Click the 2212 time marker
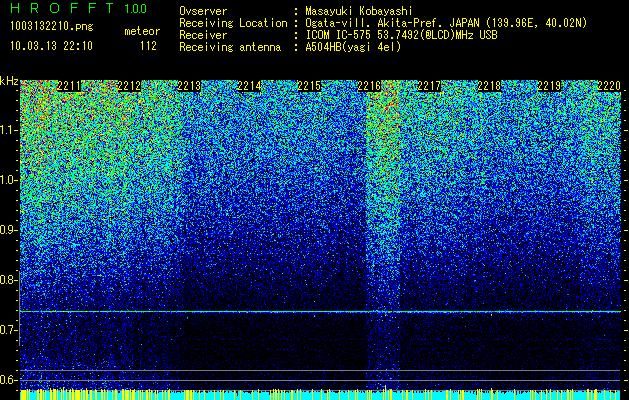Image resolution: width=629 pixels, height=400 pixels. click(x=129, y=86)
